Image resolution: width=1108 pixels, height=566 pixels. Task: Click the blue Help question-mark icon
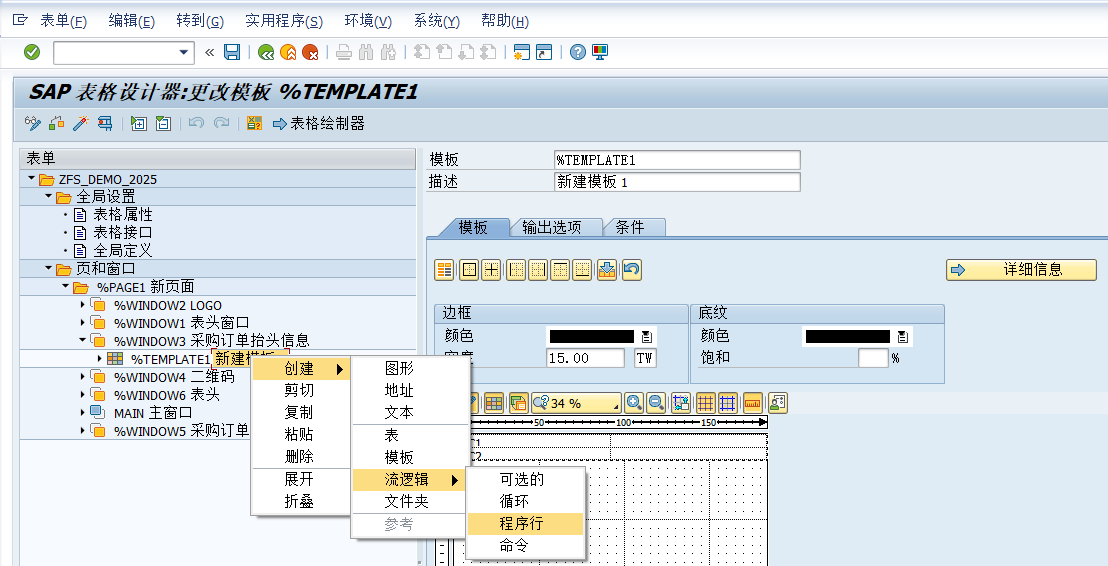click(578, 52)
